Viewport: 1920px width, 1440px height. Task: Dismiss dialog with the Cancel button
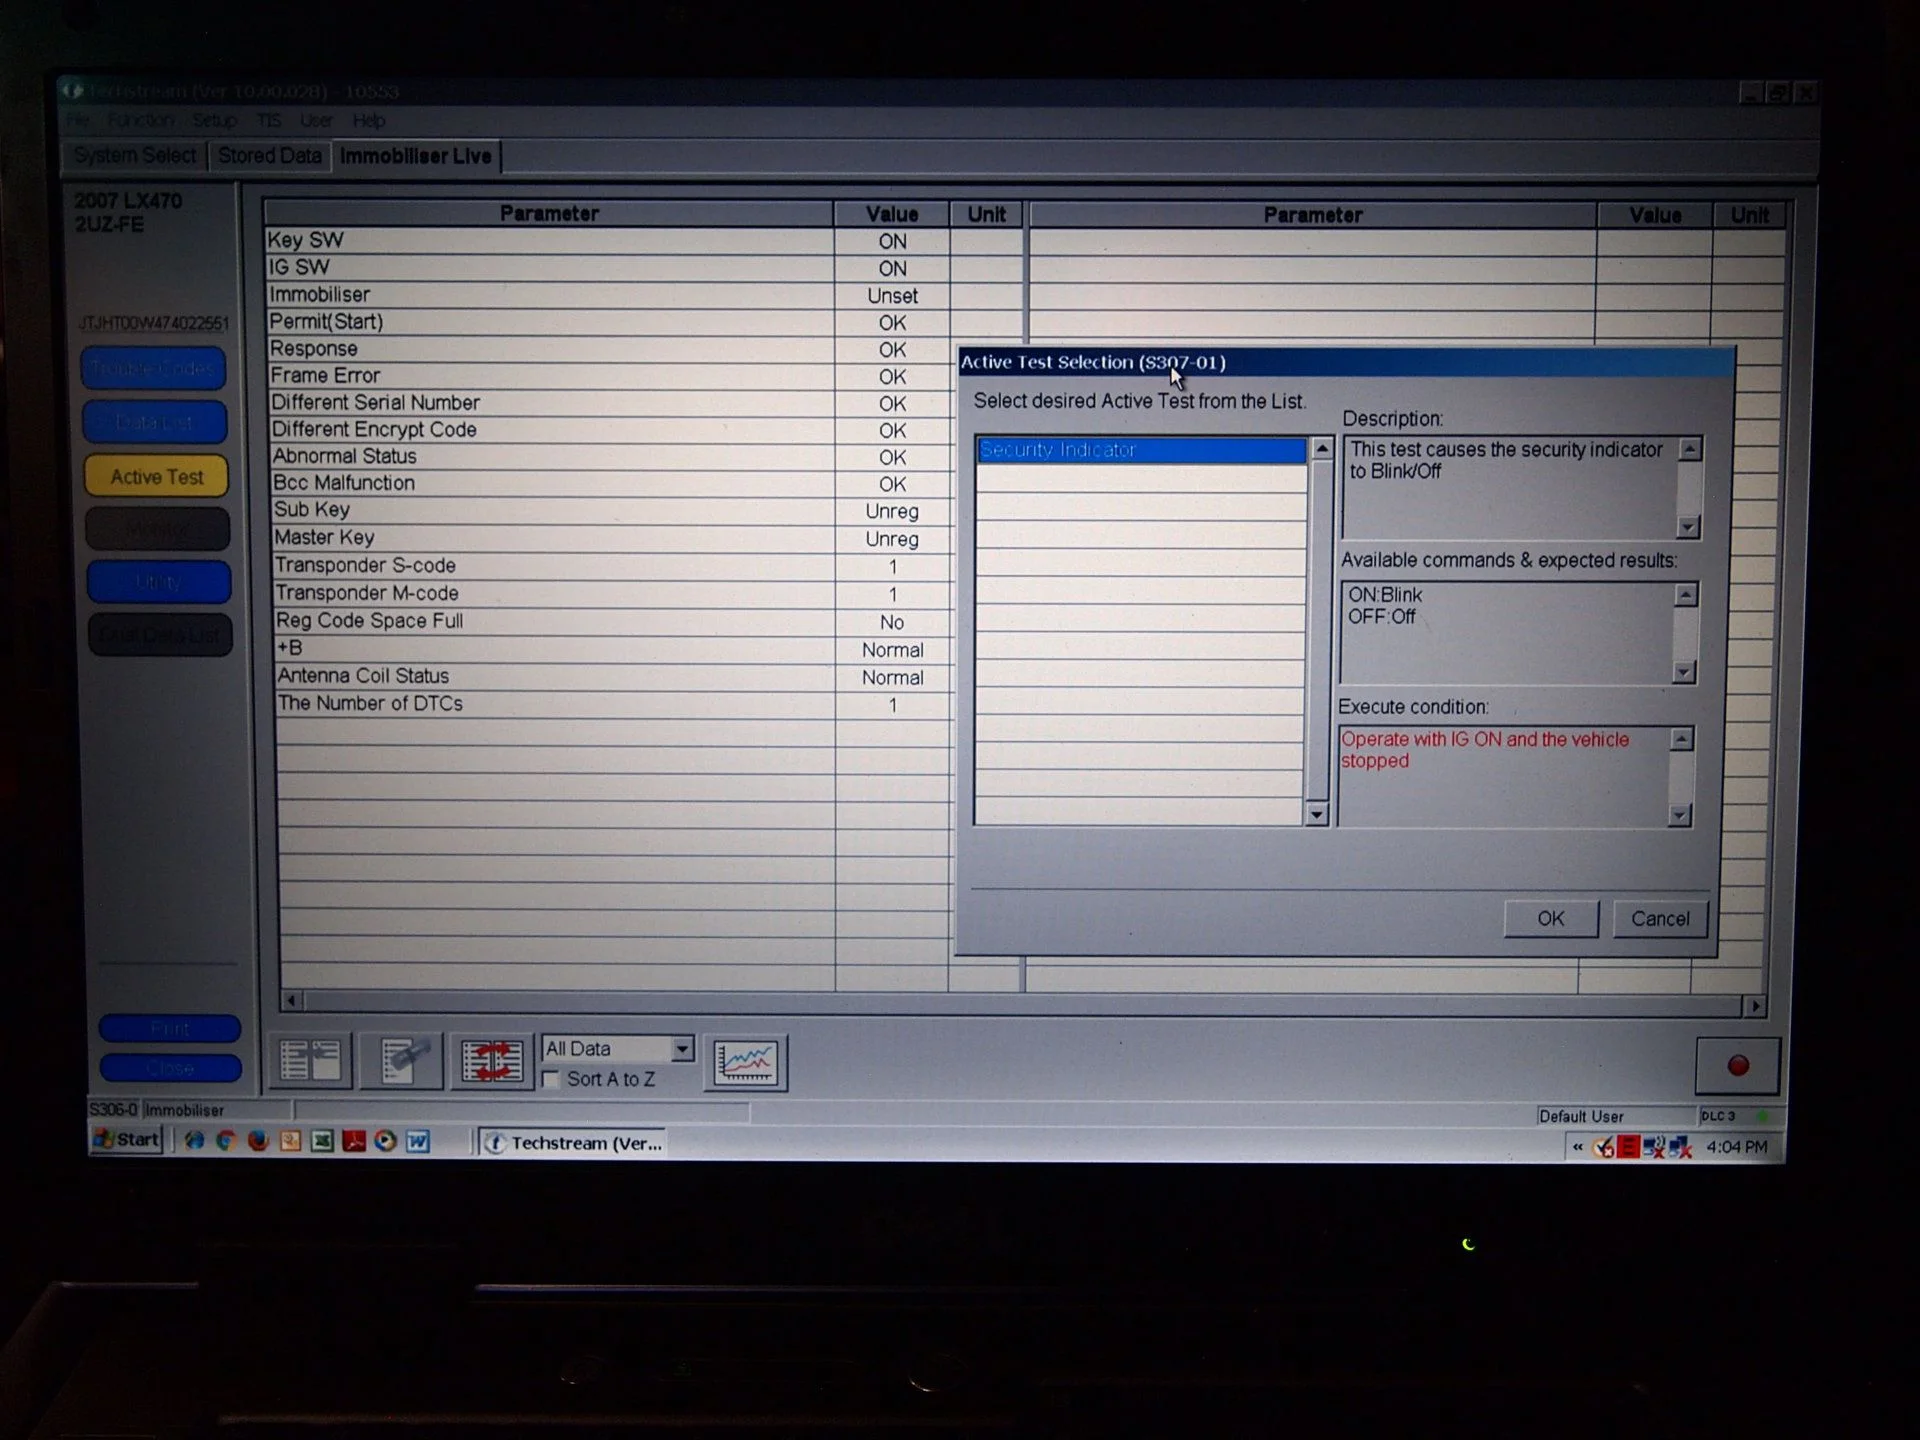[1660, 918]
